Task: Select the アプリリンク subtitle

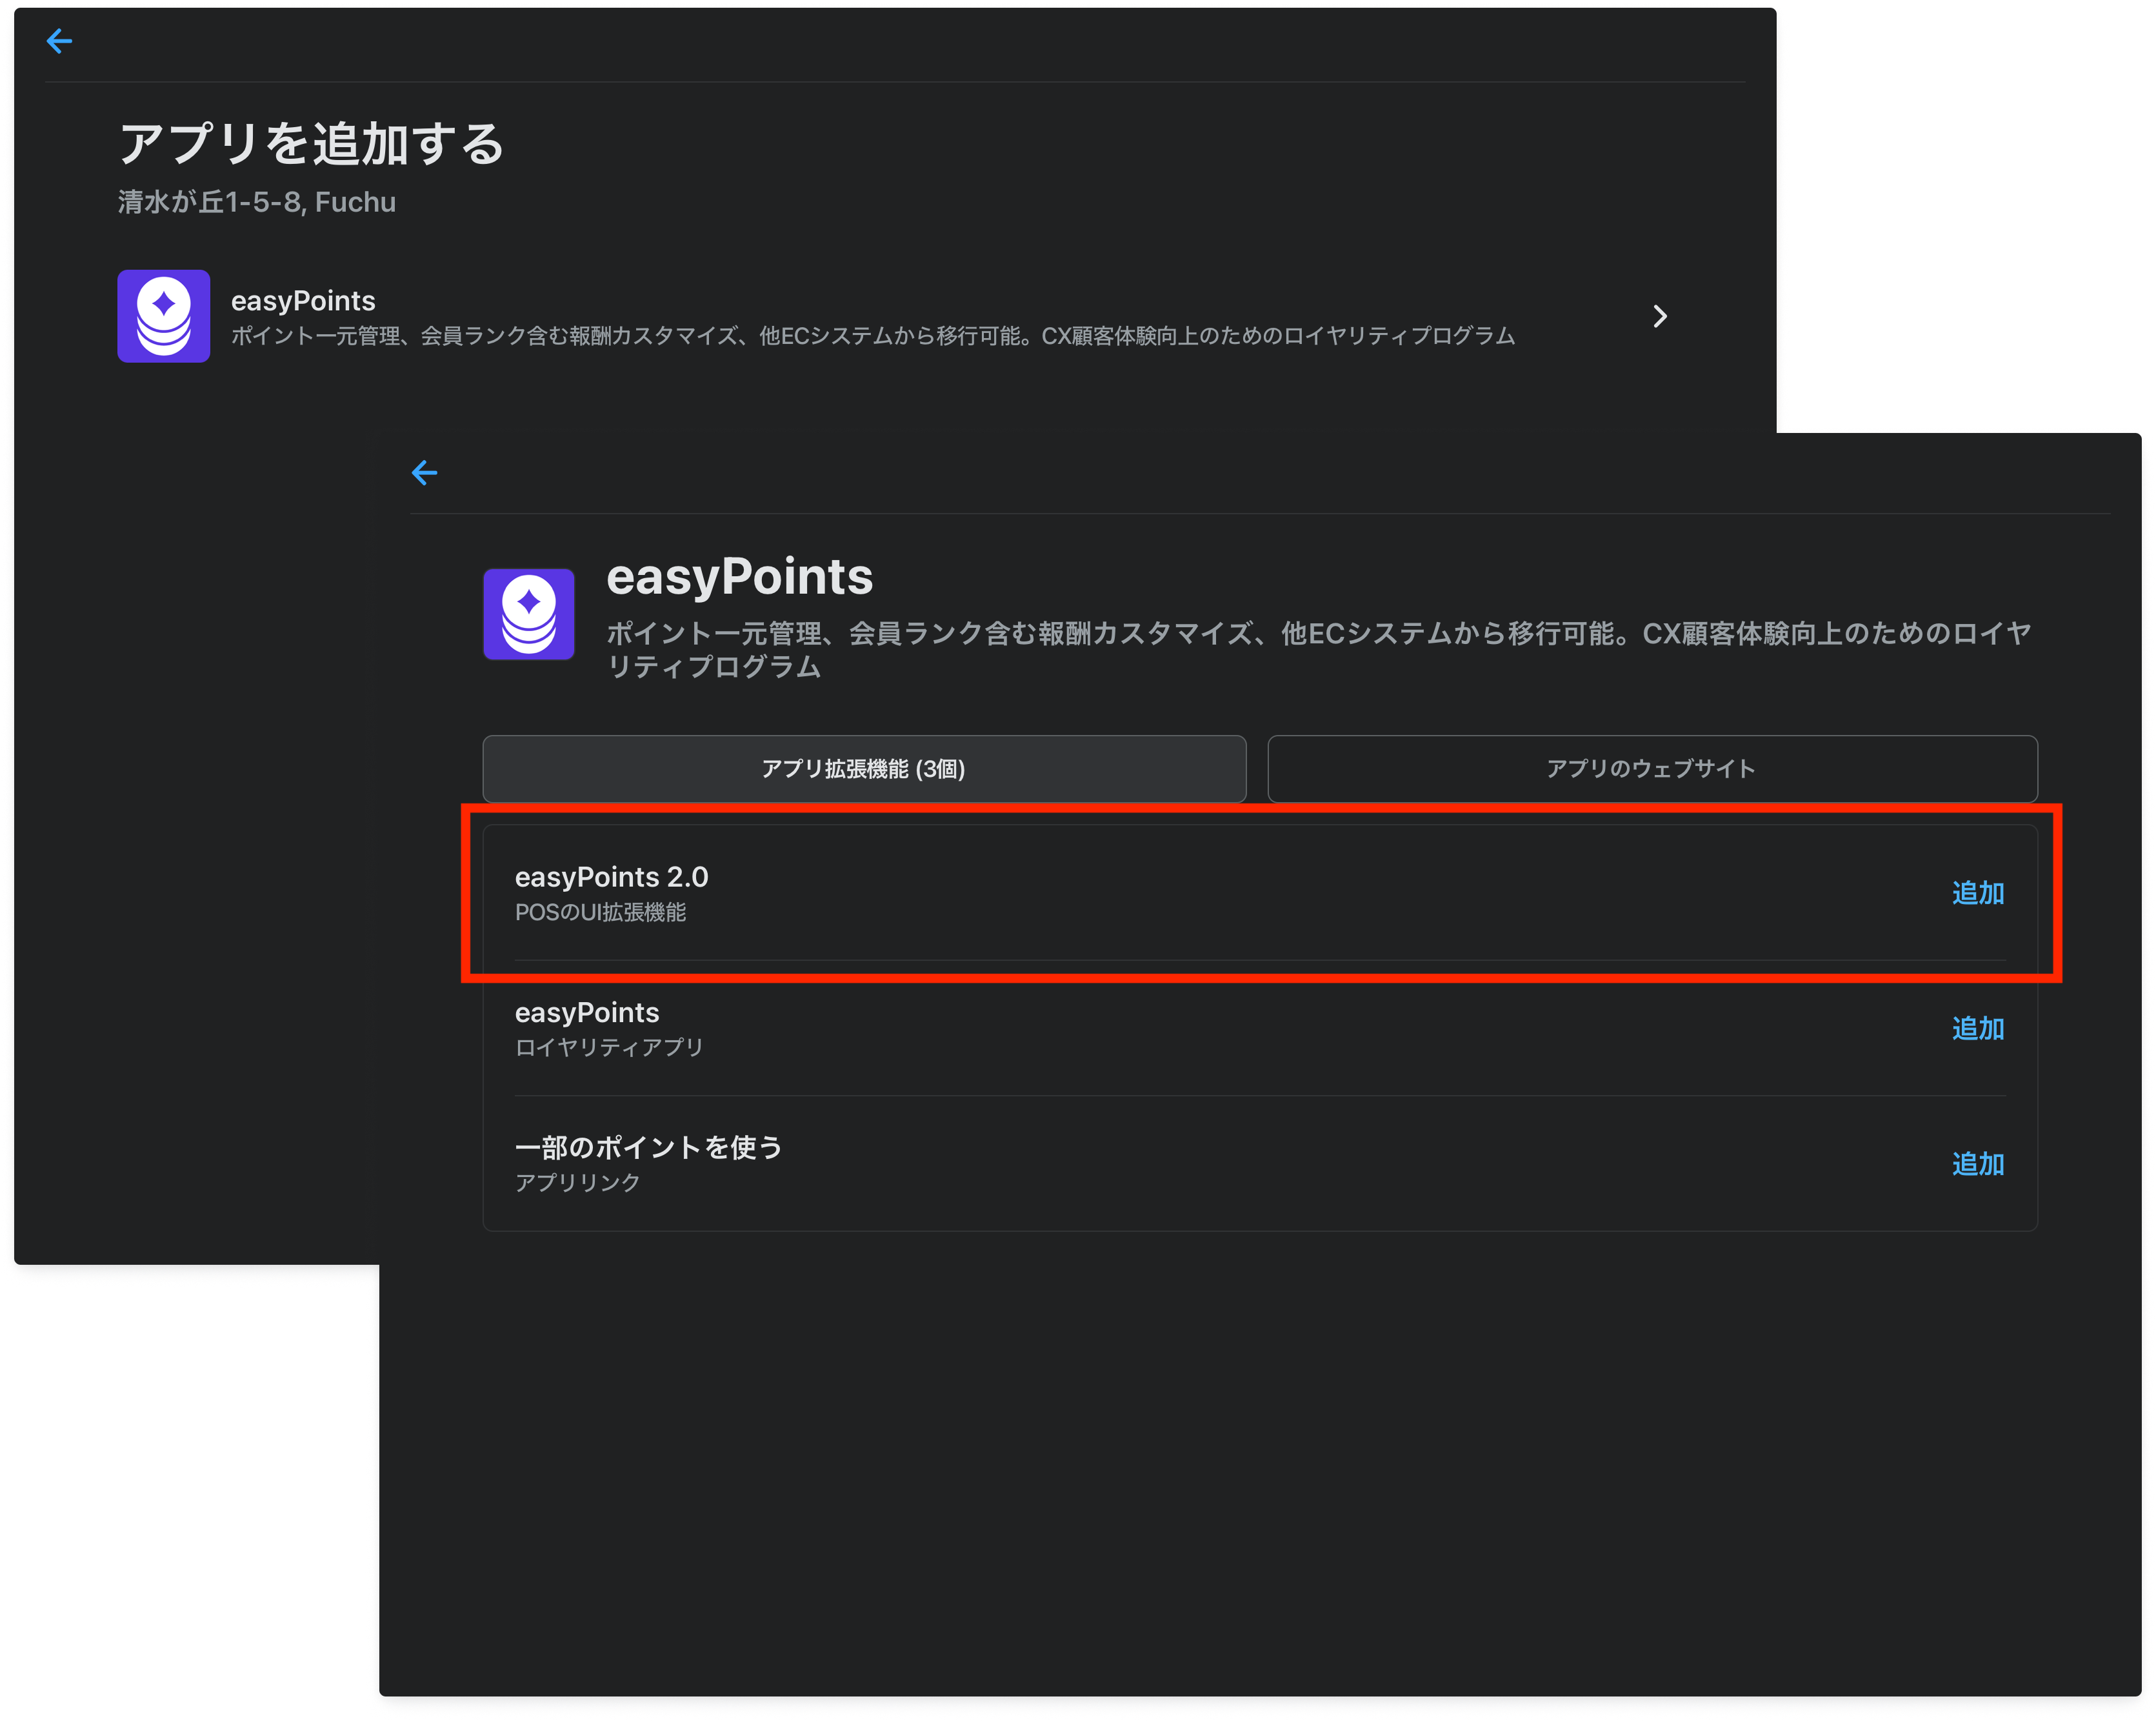Action: 577,1182
